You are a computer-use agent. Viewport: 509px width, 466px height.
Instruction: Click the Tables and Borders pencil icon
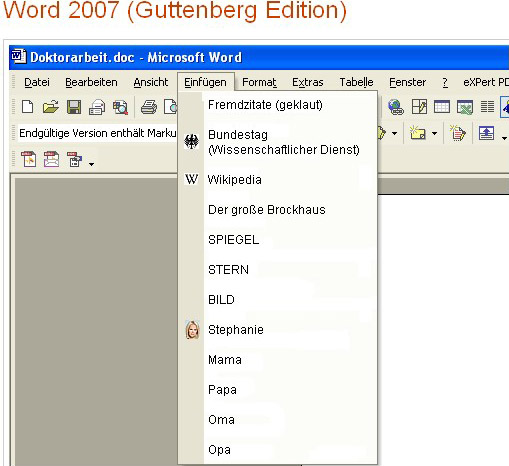pyautogui.click(x=419, y=107)
